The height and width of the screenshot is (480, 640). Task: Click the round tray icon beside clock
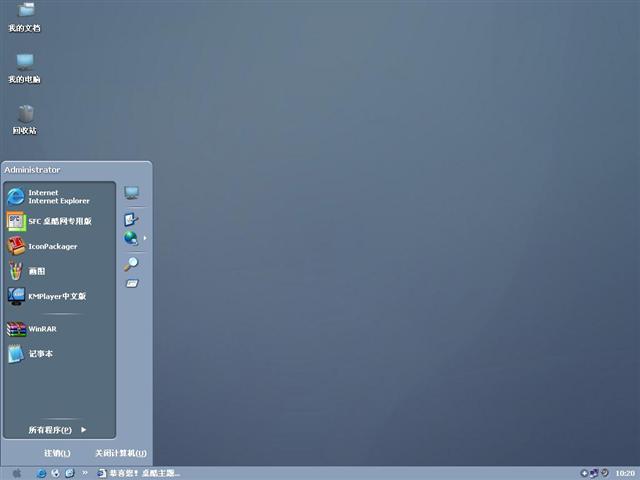coord(604,472)
